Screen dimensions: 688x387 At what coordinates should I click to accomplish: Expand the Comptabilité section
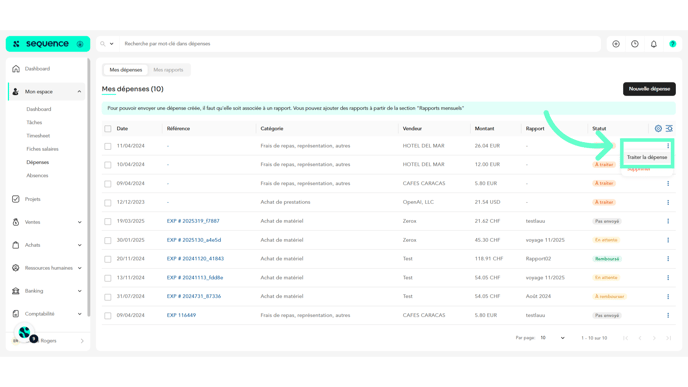point(79,314)
